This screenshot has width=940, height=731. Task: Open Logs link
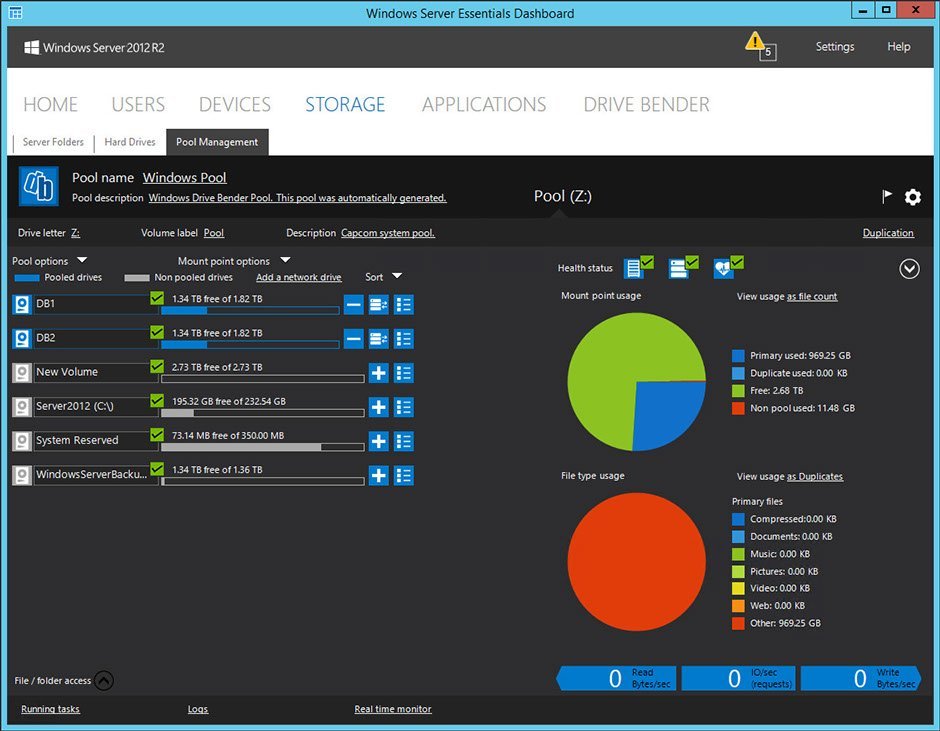pos(198,709)
